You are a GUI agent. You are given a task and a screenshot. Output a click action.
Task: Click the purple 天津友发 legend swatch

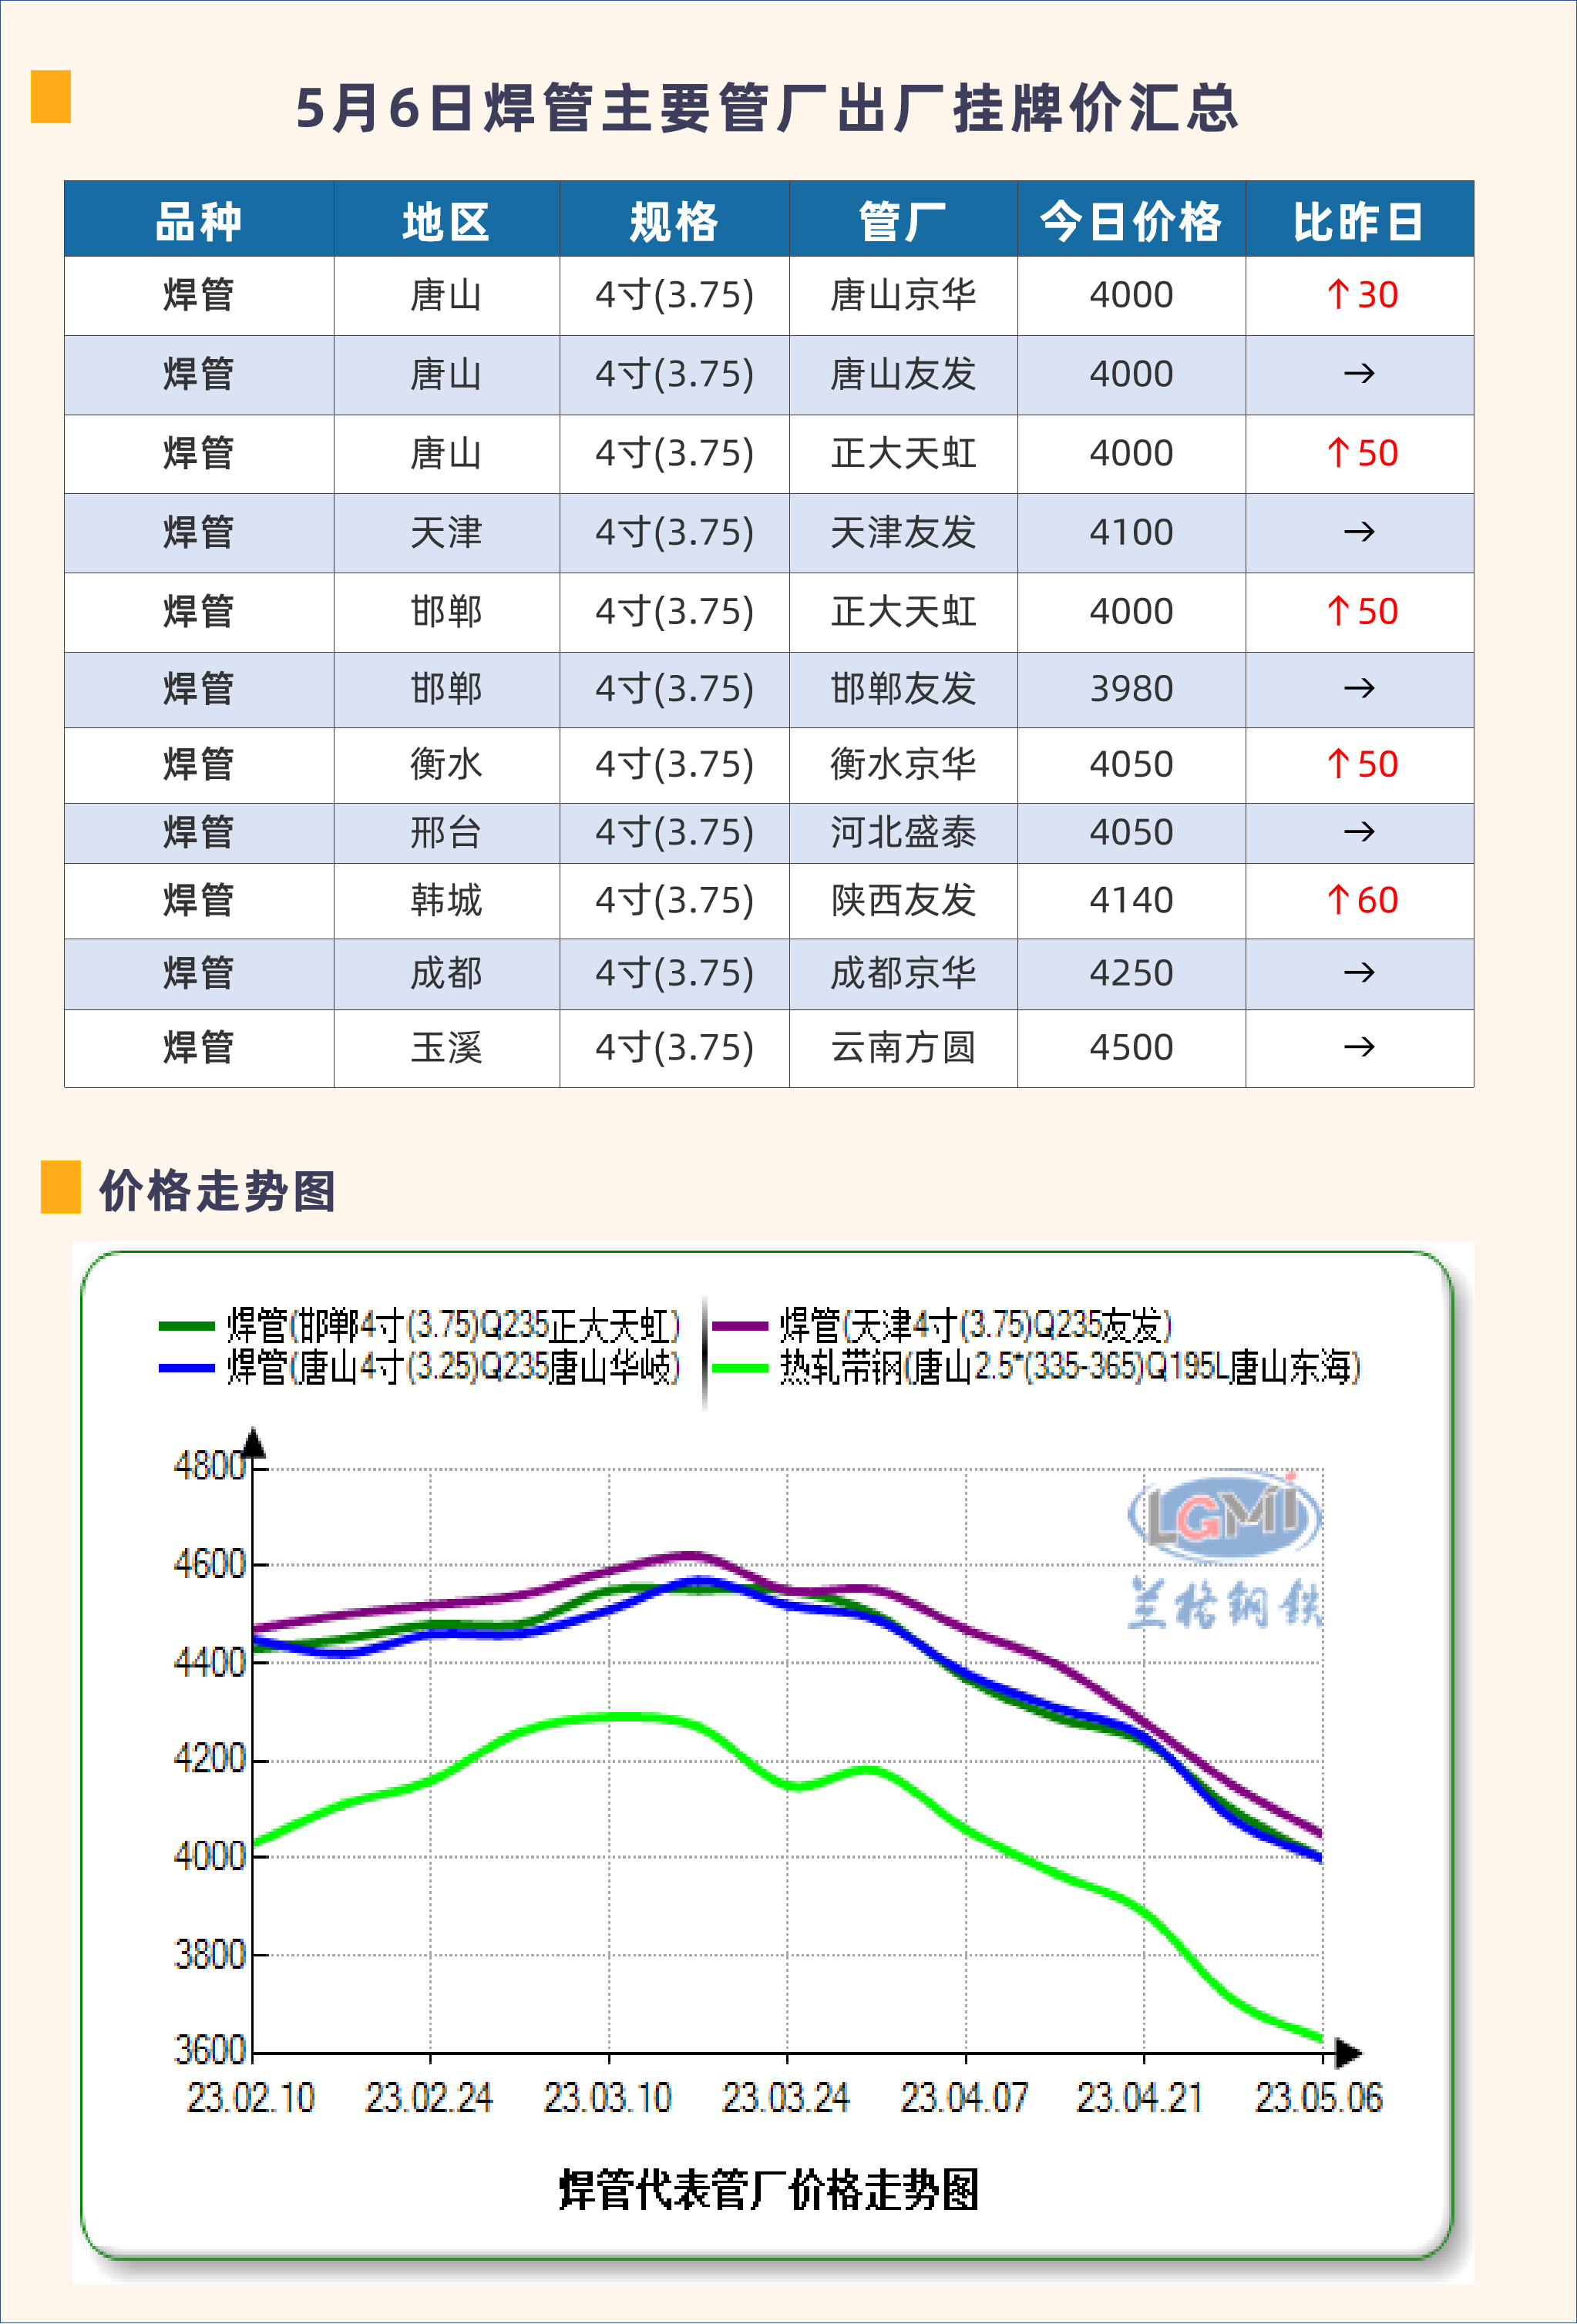[x=739, y=1326]
